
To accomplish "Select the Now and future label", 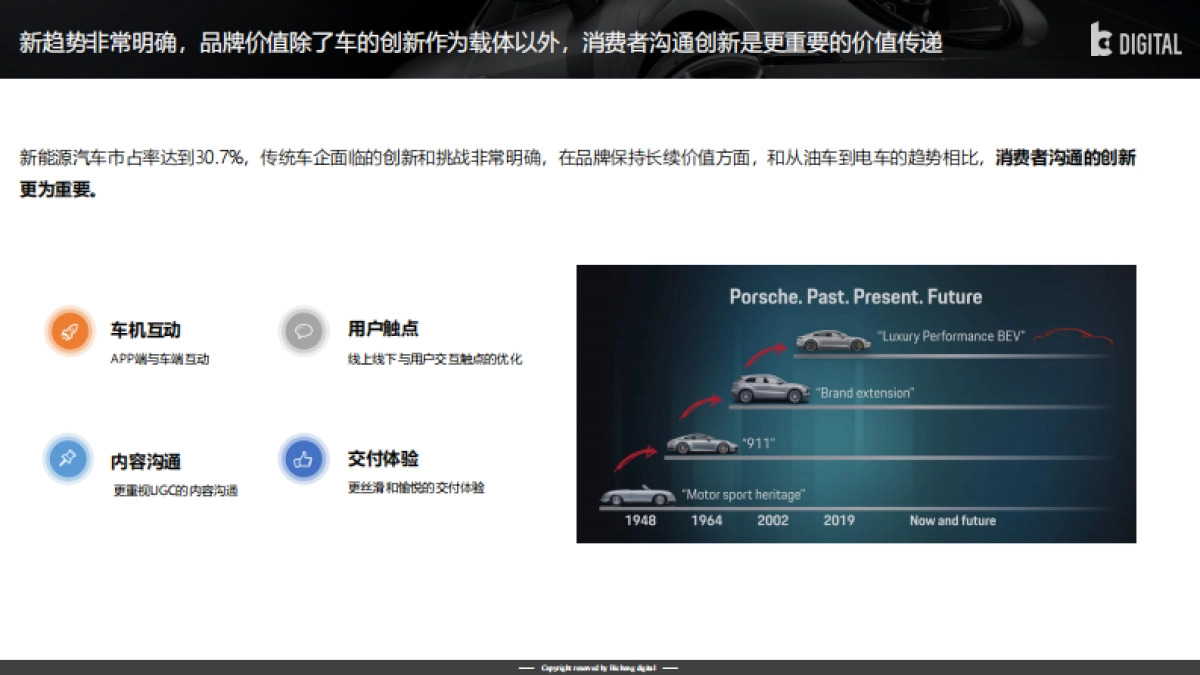I will click(951, 520).
